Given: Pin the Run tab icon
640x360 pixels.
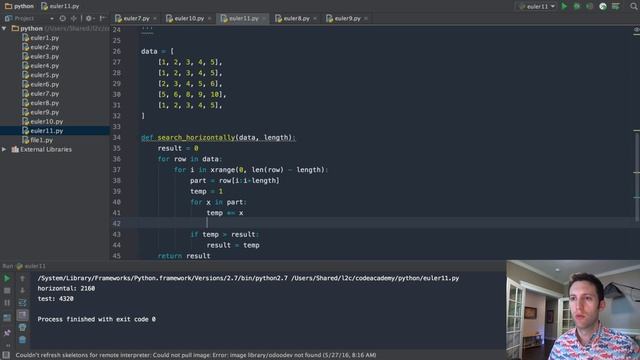Looking at the screenshot, I should (x=7, y=333).
